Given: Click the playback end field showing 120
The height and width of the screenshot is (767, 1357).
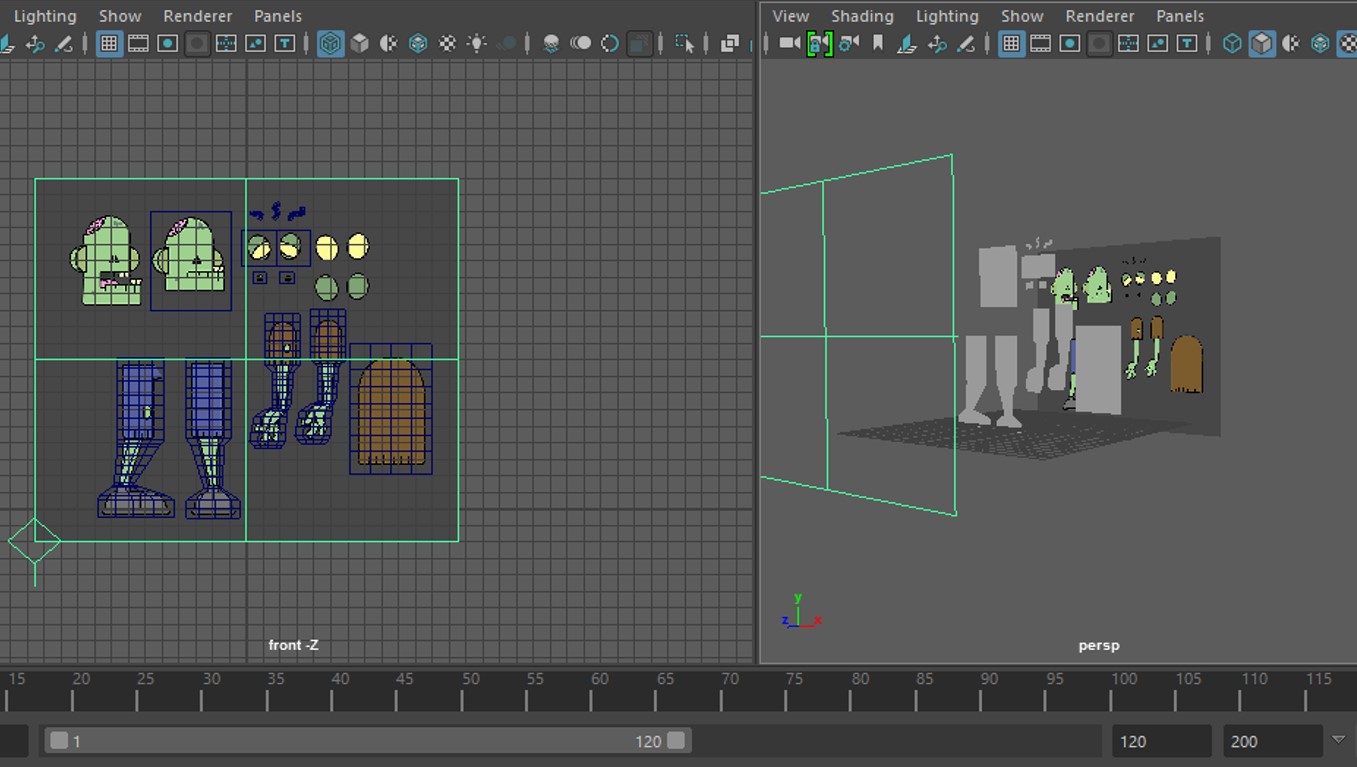Looking at the screenshot, I should [1160, 741].
